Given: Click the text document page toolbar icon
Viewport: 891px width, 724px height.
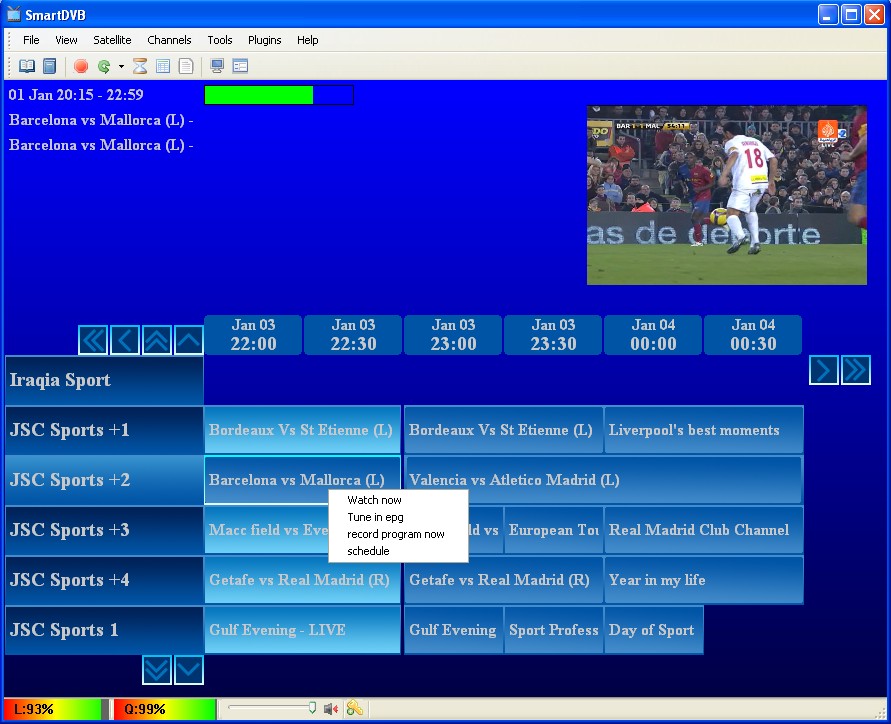Looking at the screenshot, I should 186,66.
